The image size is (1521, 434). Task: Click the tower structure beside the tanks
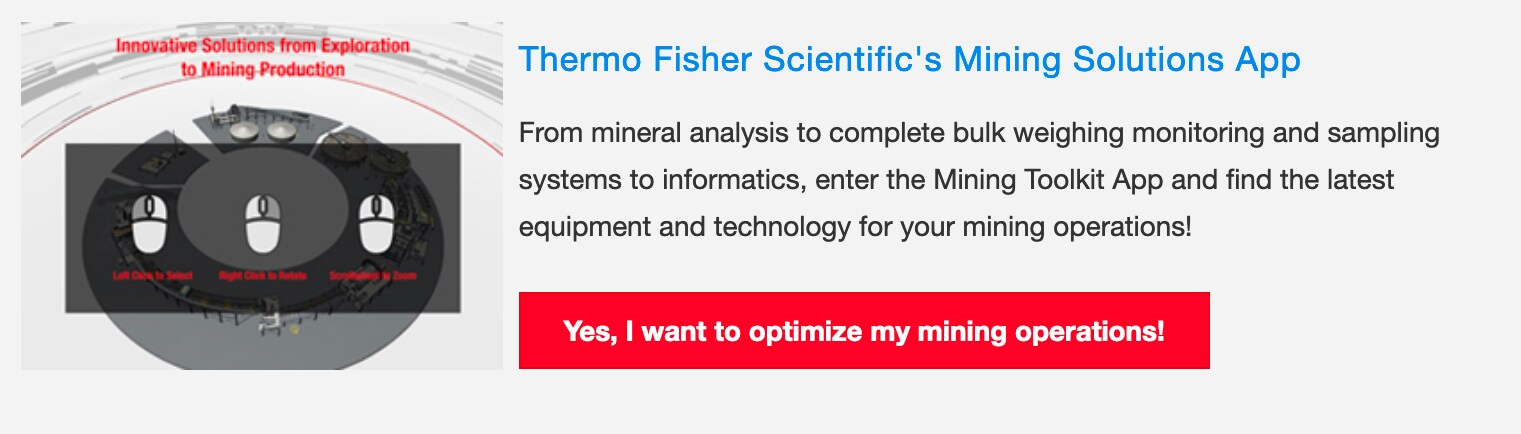tap(213, 112)
